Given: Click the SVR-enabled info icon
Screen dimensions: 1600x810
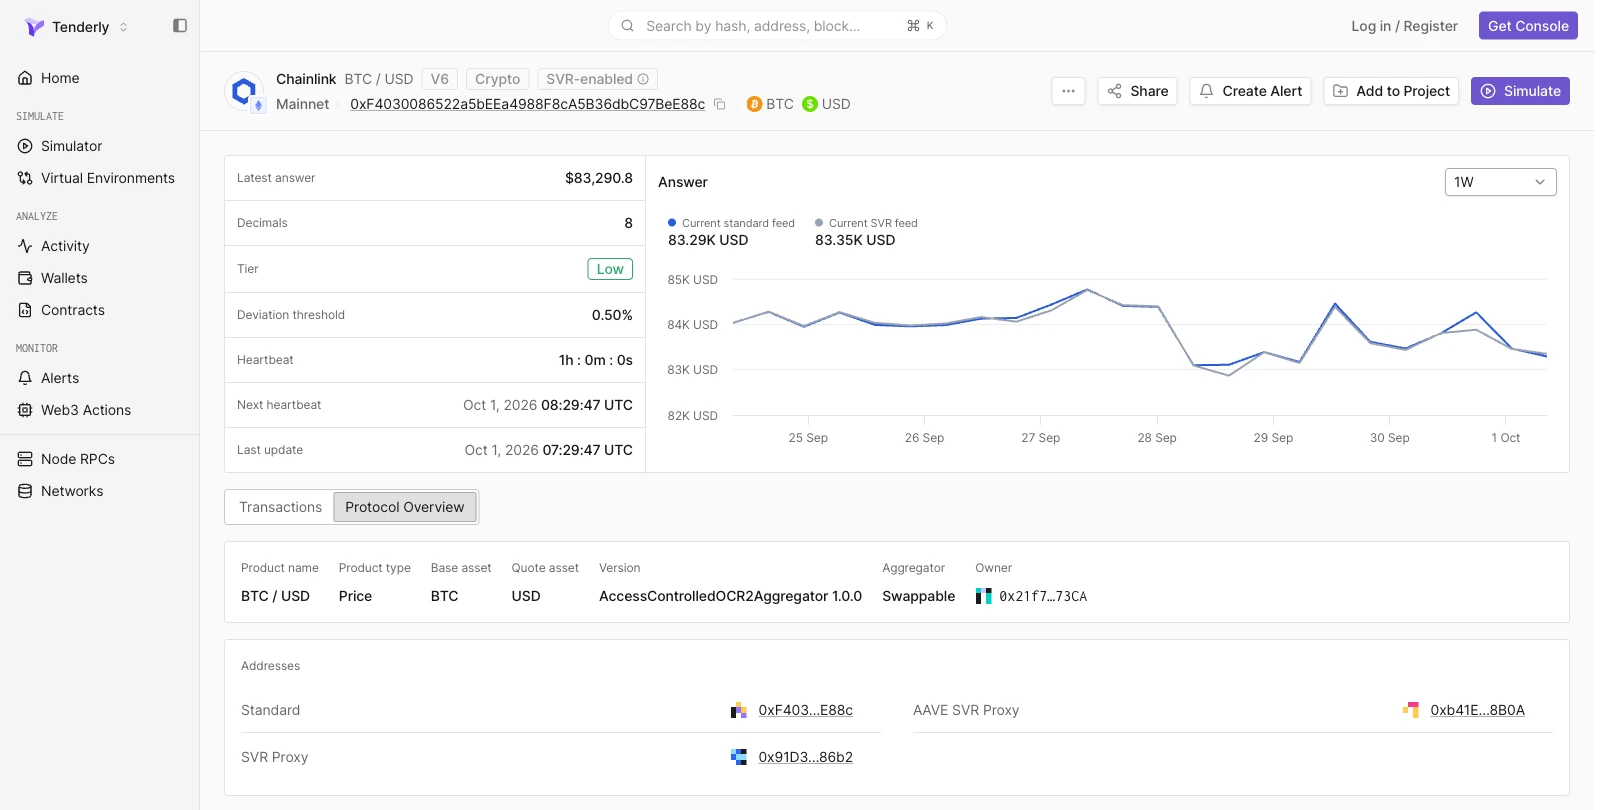Looking at the screenshot, I should (643, 79).
